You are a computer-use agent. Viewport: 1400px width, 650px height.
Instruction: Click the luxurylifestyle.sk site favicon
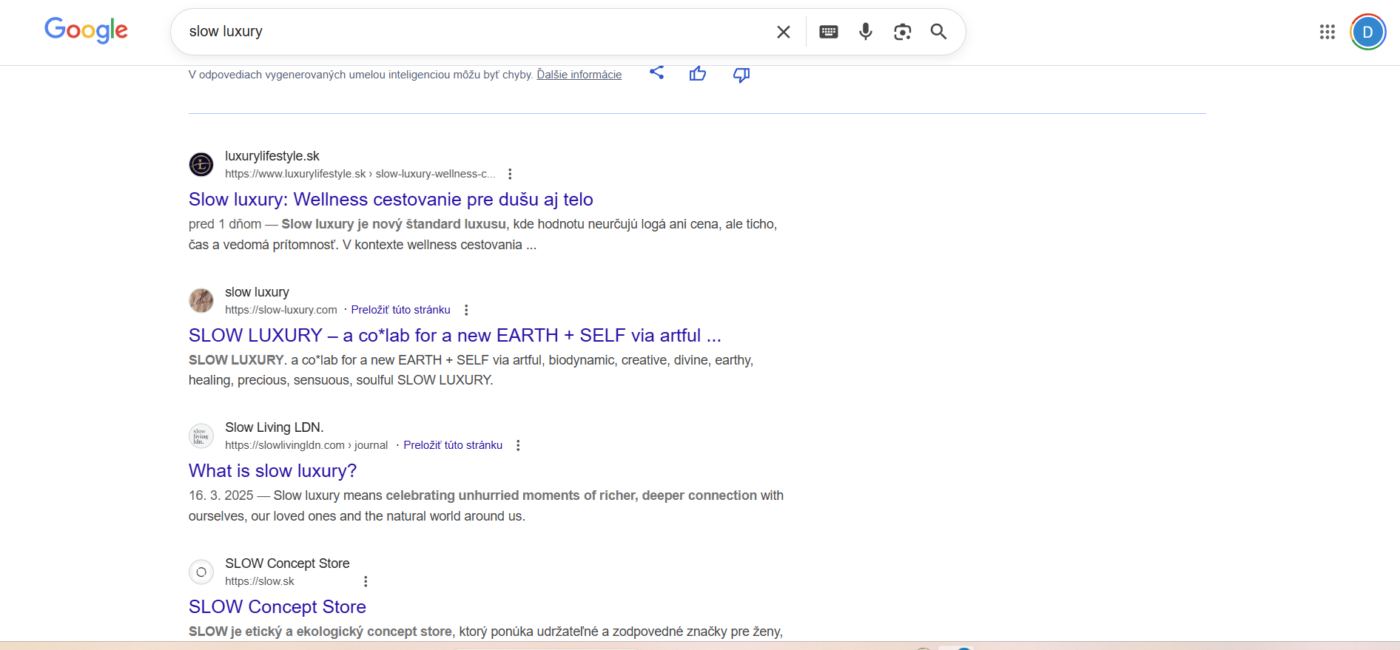click(x=201, y=164)
